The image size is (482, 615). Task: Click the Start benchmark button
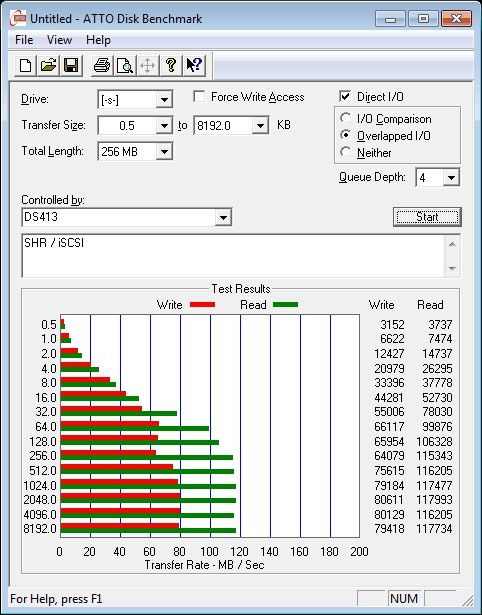click(427, 217)
